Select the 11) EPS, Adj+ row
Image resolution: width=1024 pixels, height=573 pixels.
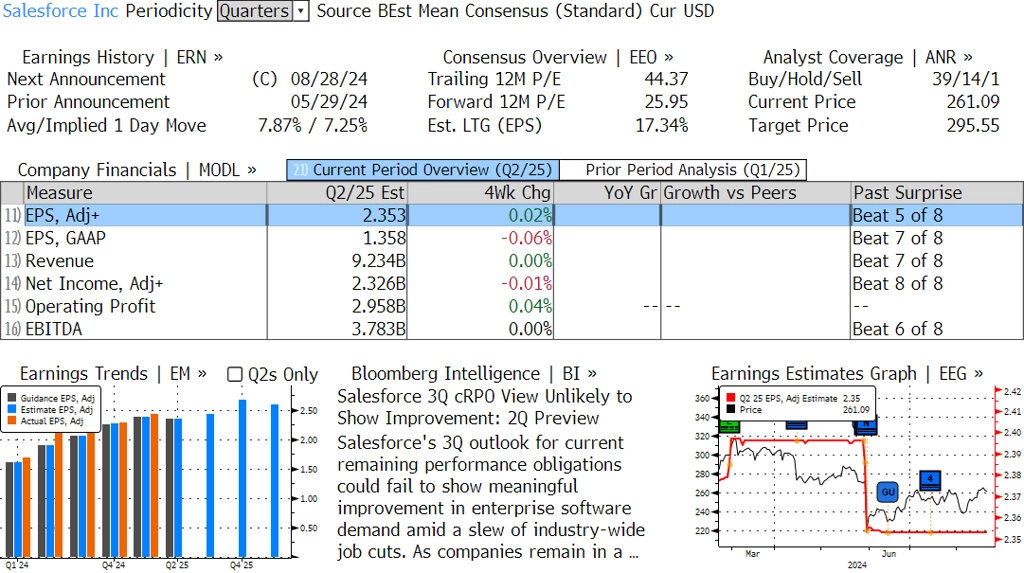click(512, 216)
